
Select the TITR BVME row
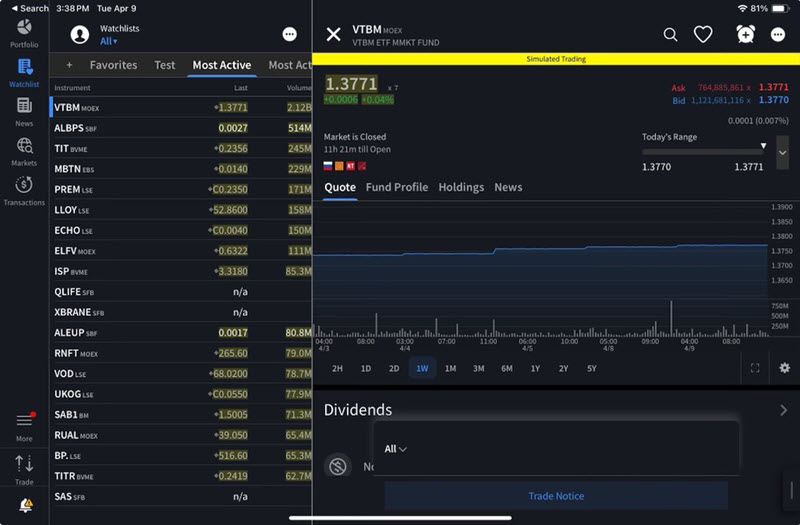(181, 476)
